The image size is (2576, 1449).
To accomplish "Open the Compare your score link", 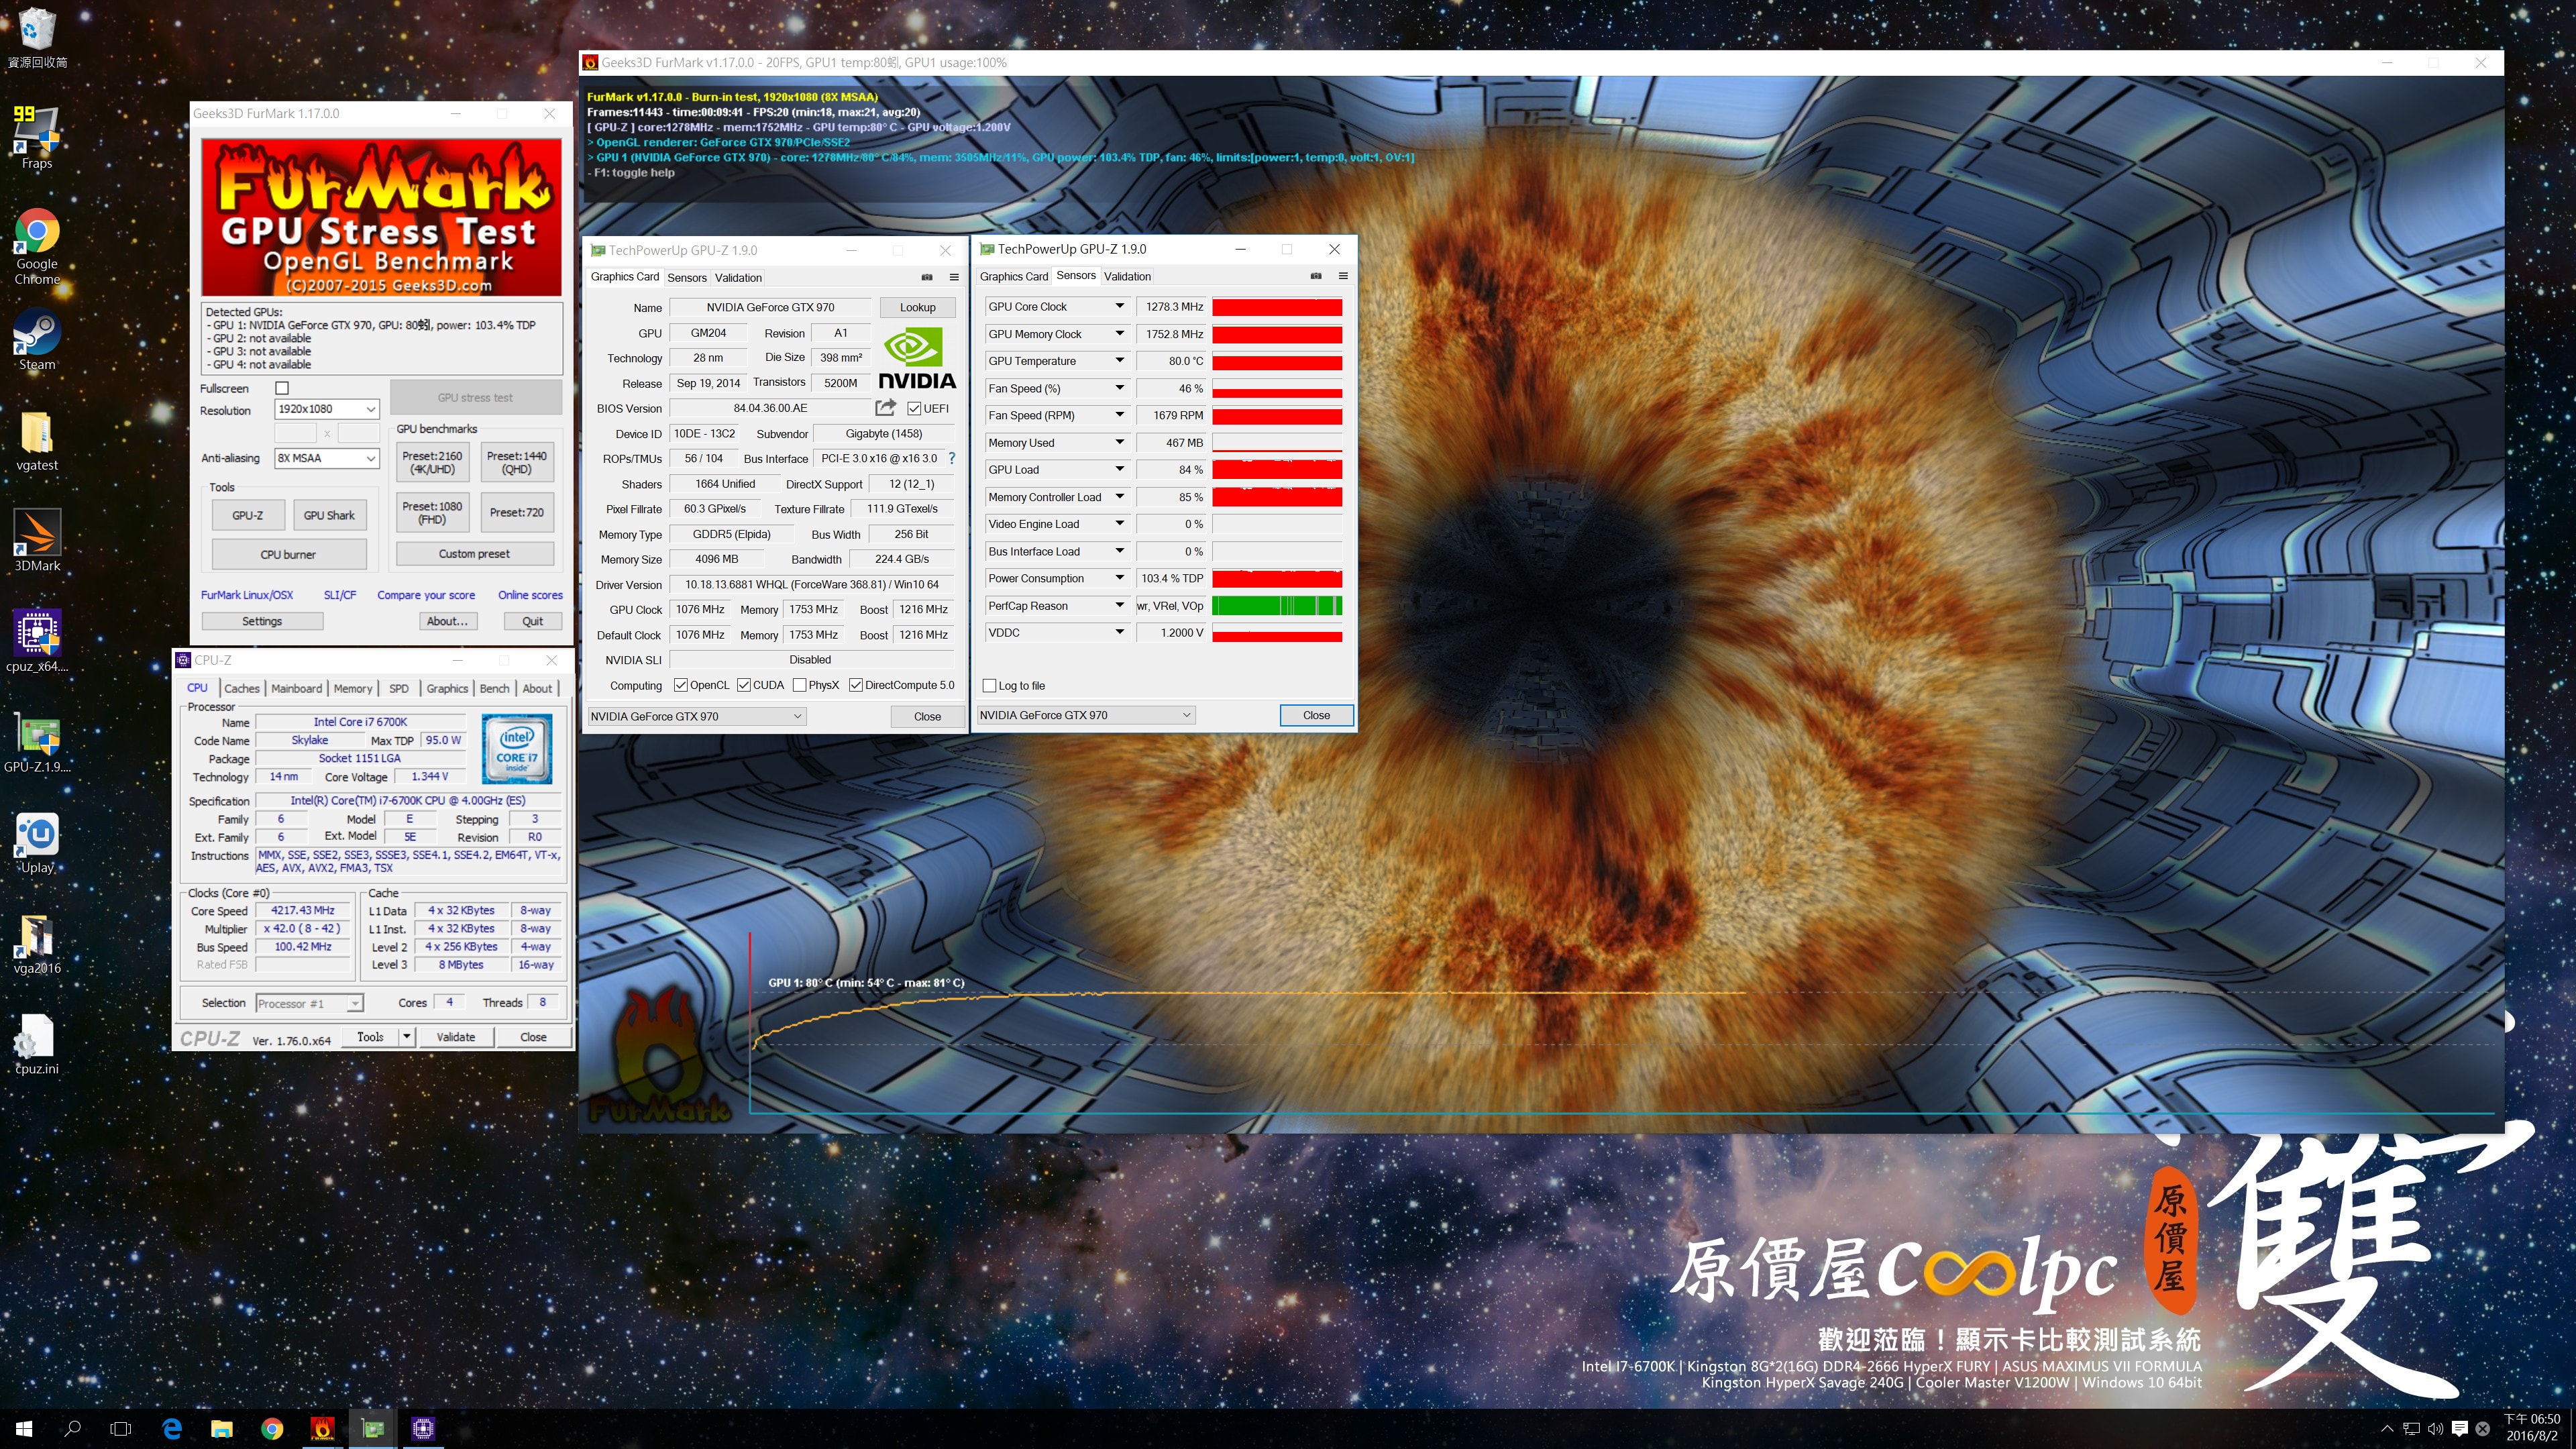I will click(426, 595).
